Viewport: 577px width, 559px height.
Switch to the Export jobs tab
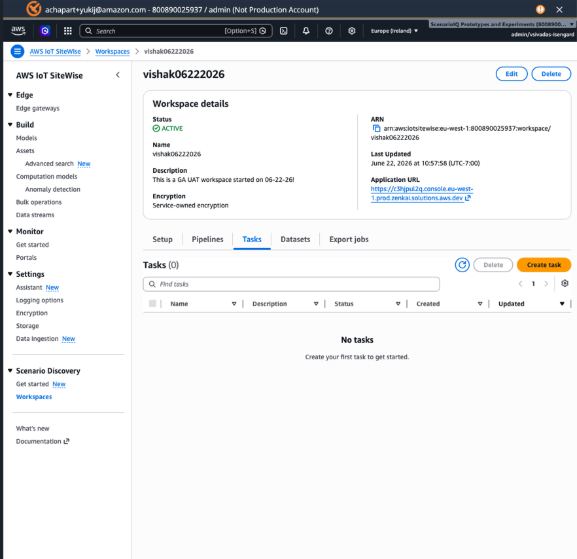click(349, 239)
